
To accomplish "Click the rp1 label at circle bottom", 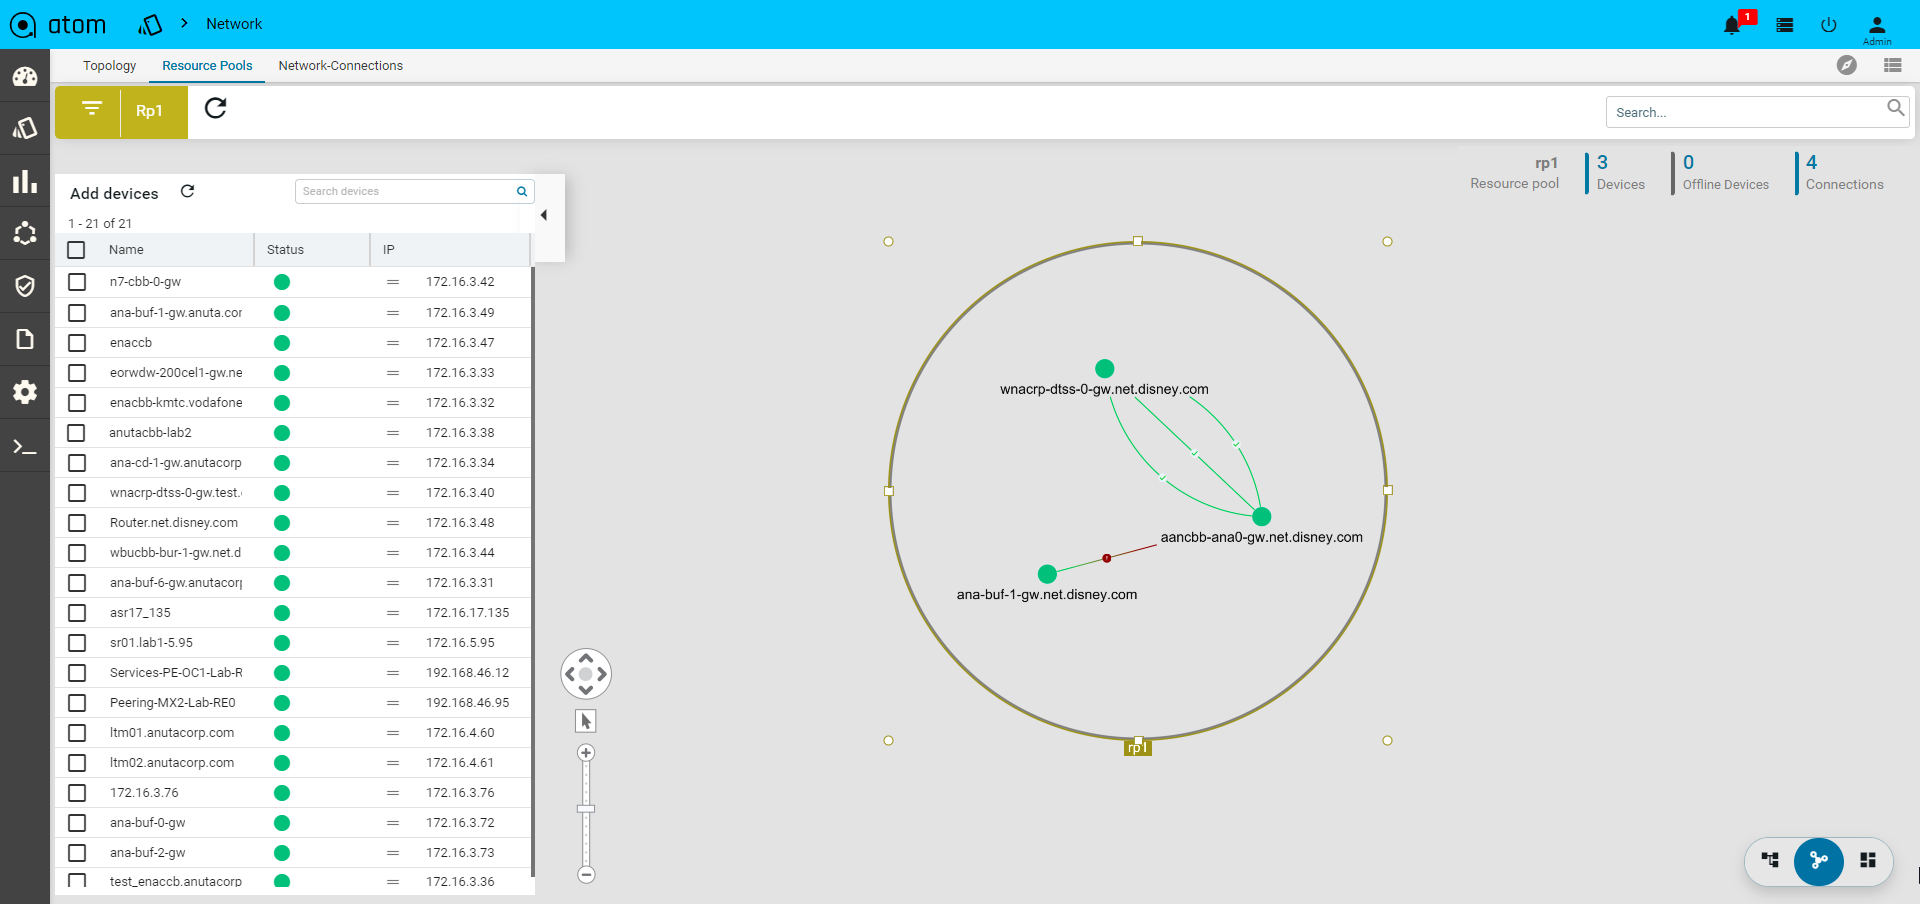I will [x=1138, y=748].
